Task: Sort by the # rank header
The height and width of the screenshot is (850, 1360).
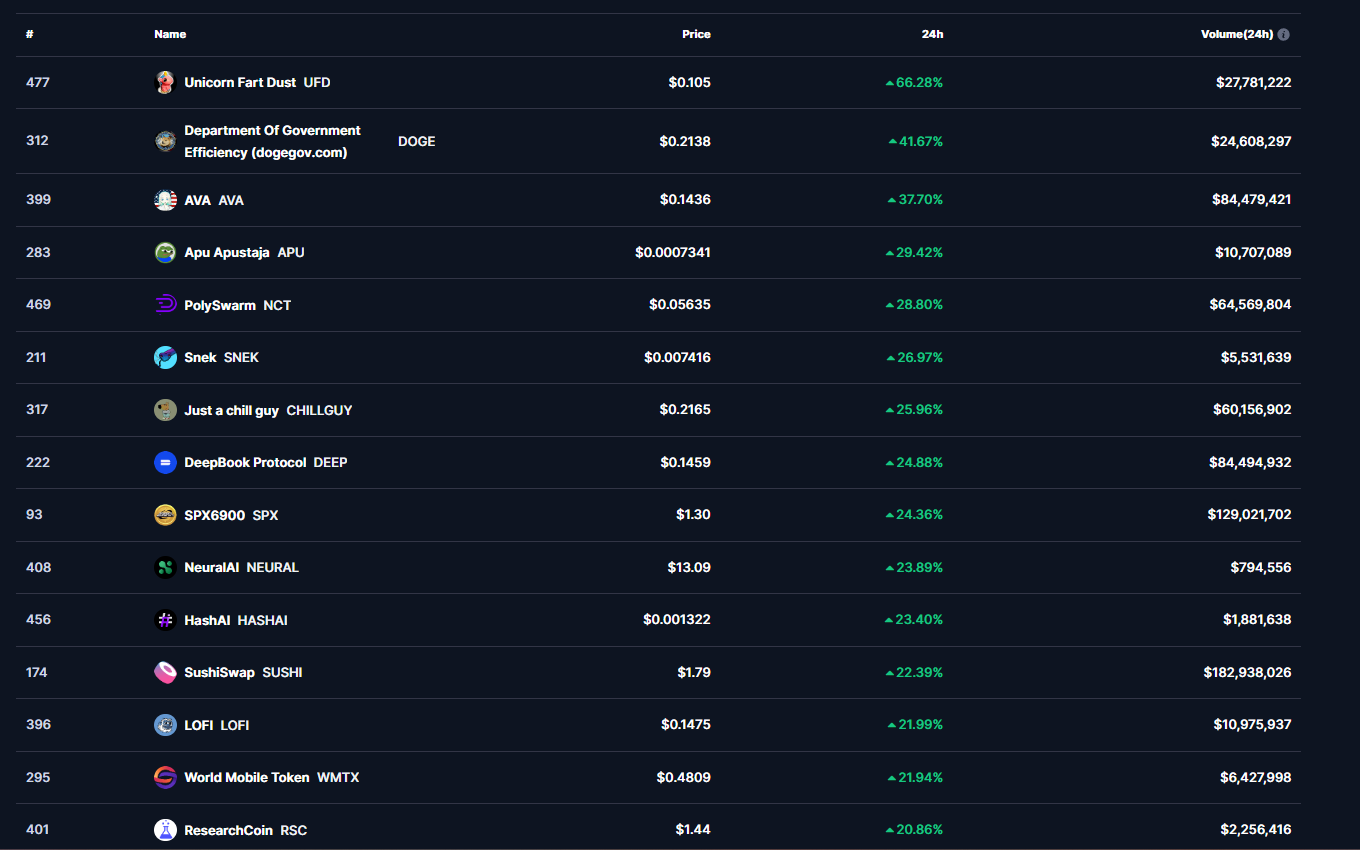Action: point(30,34)
